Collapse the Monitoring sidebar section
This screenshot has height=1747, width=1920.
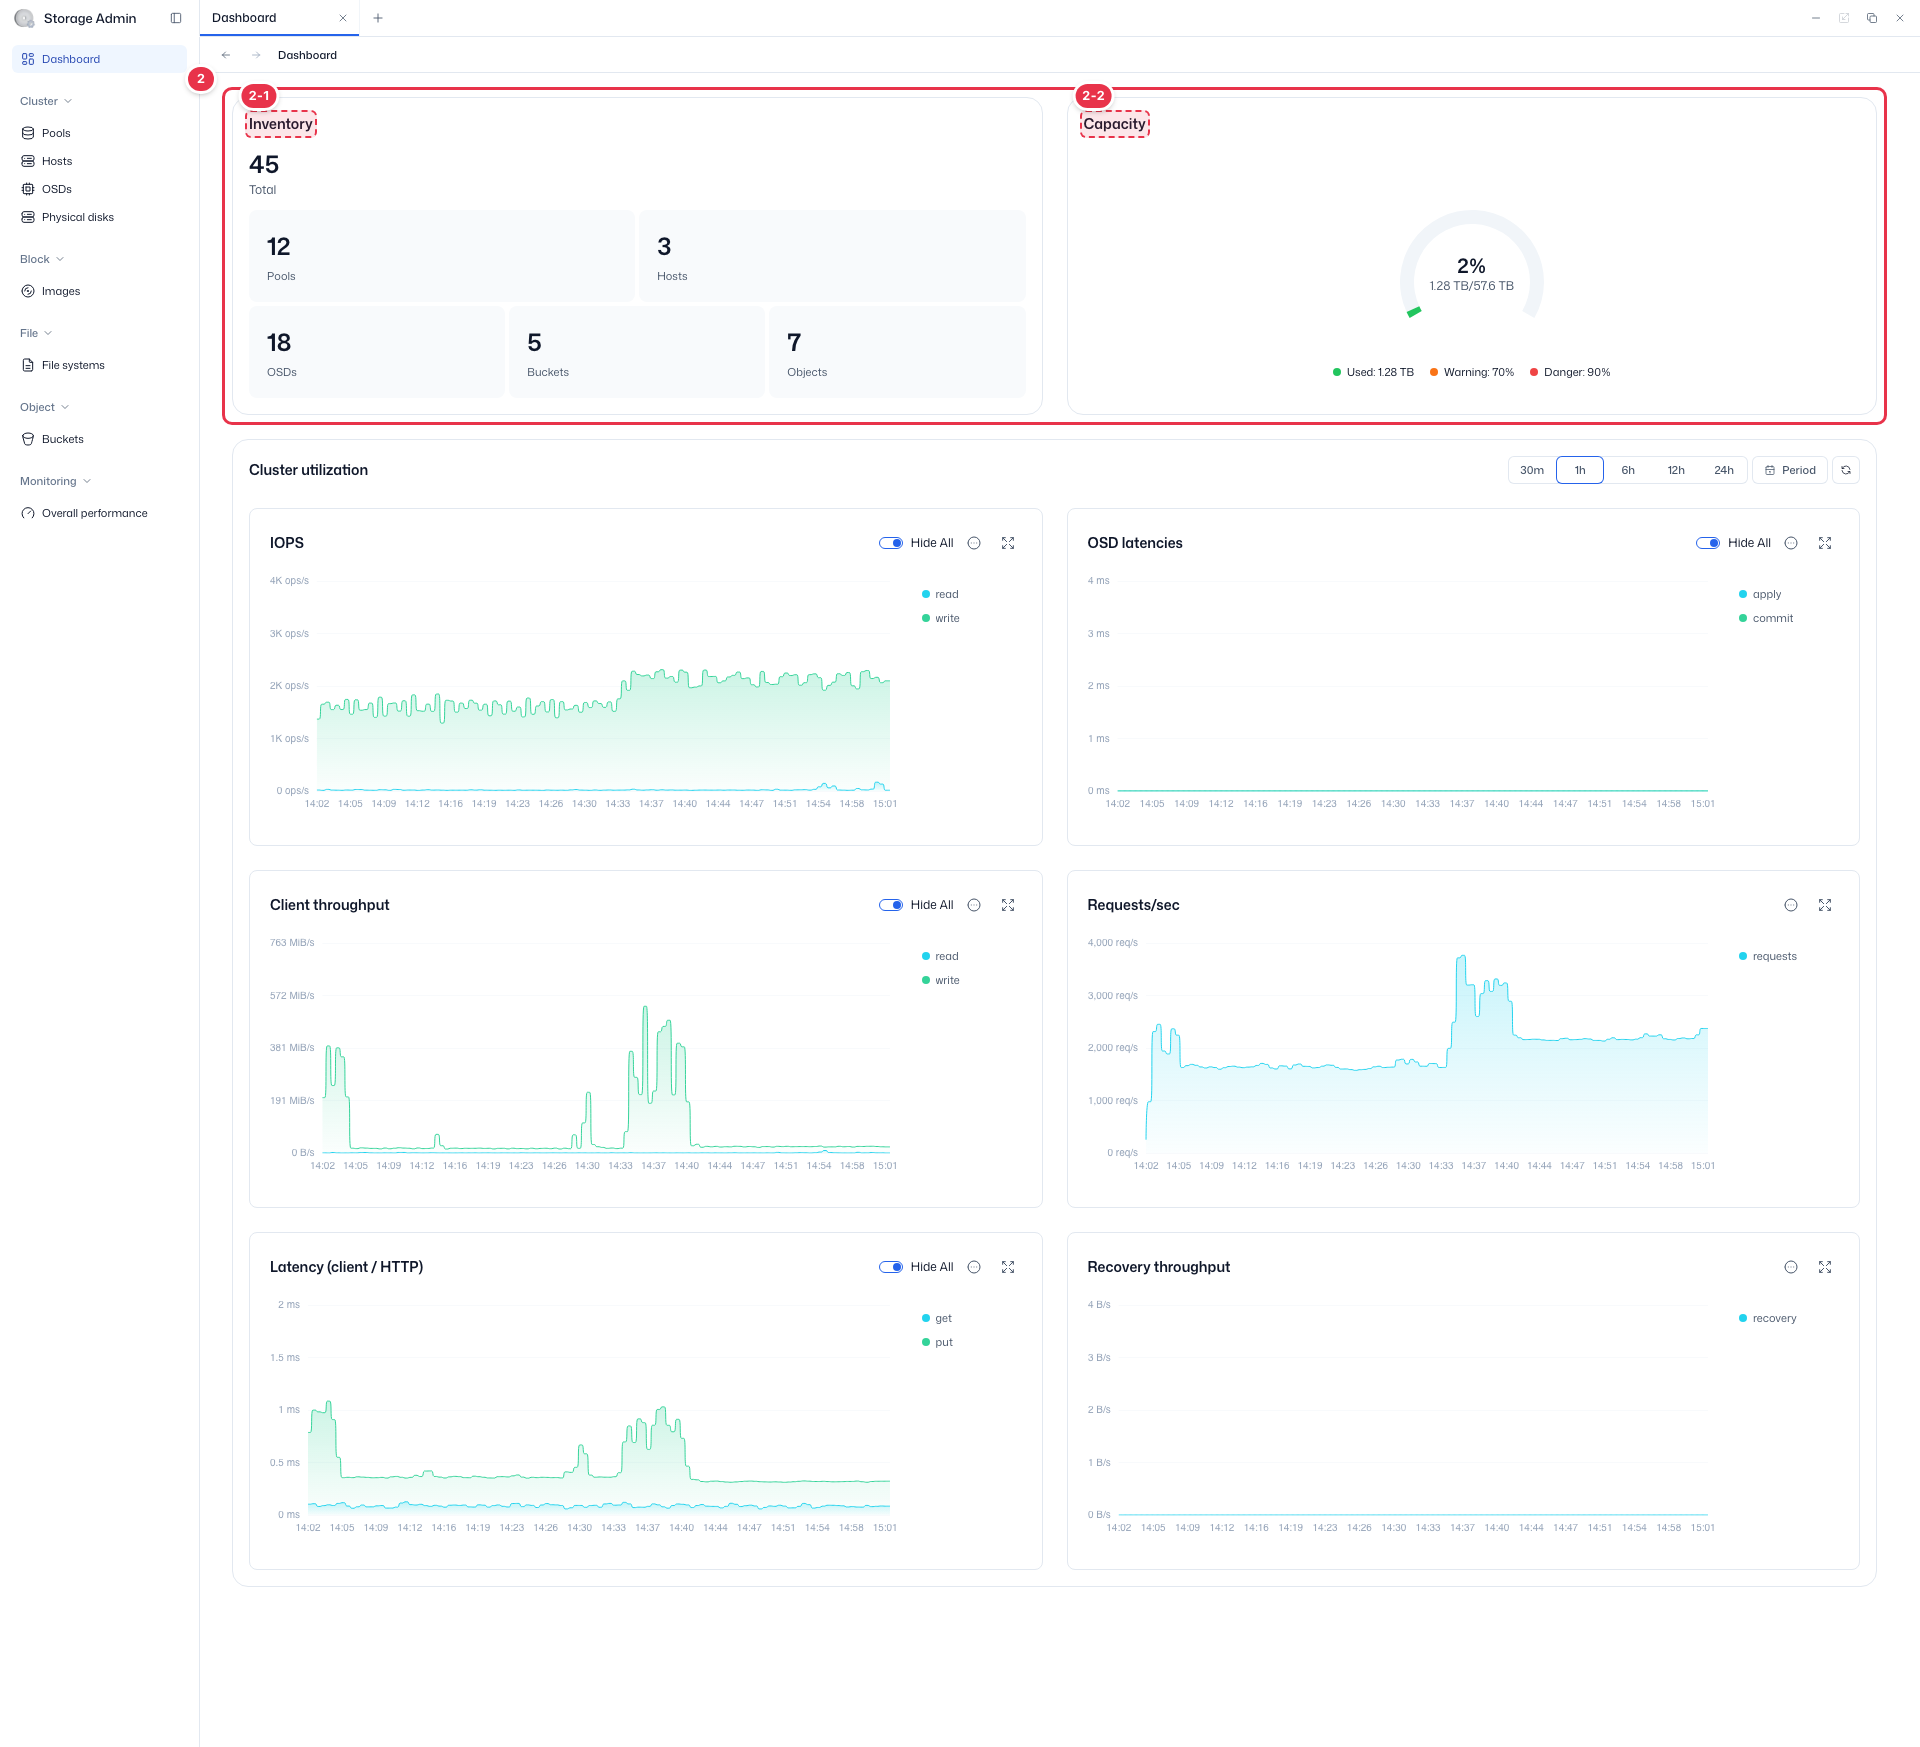56,481
